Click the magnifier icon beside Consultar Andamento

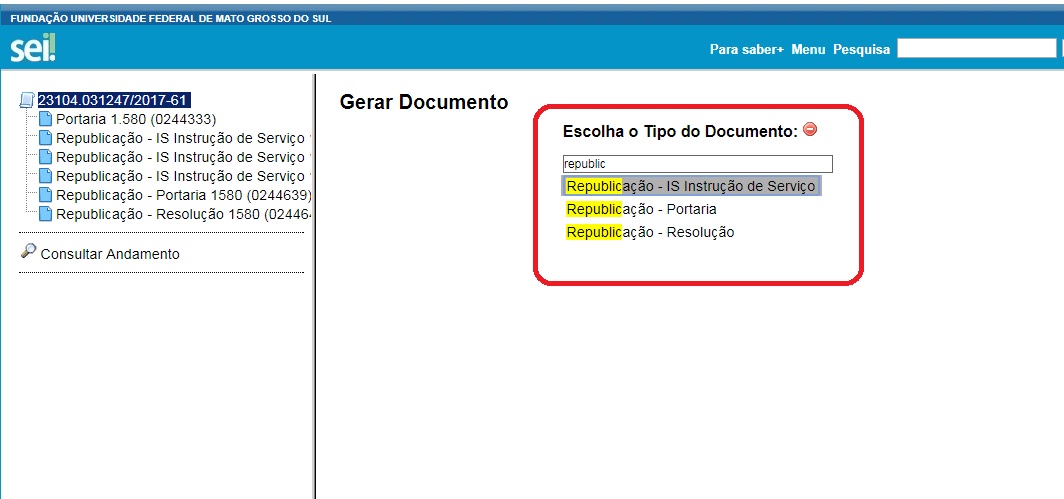point(28,252)
